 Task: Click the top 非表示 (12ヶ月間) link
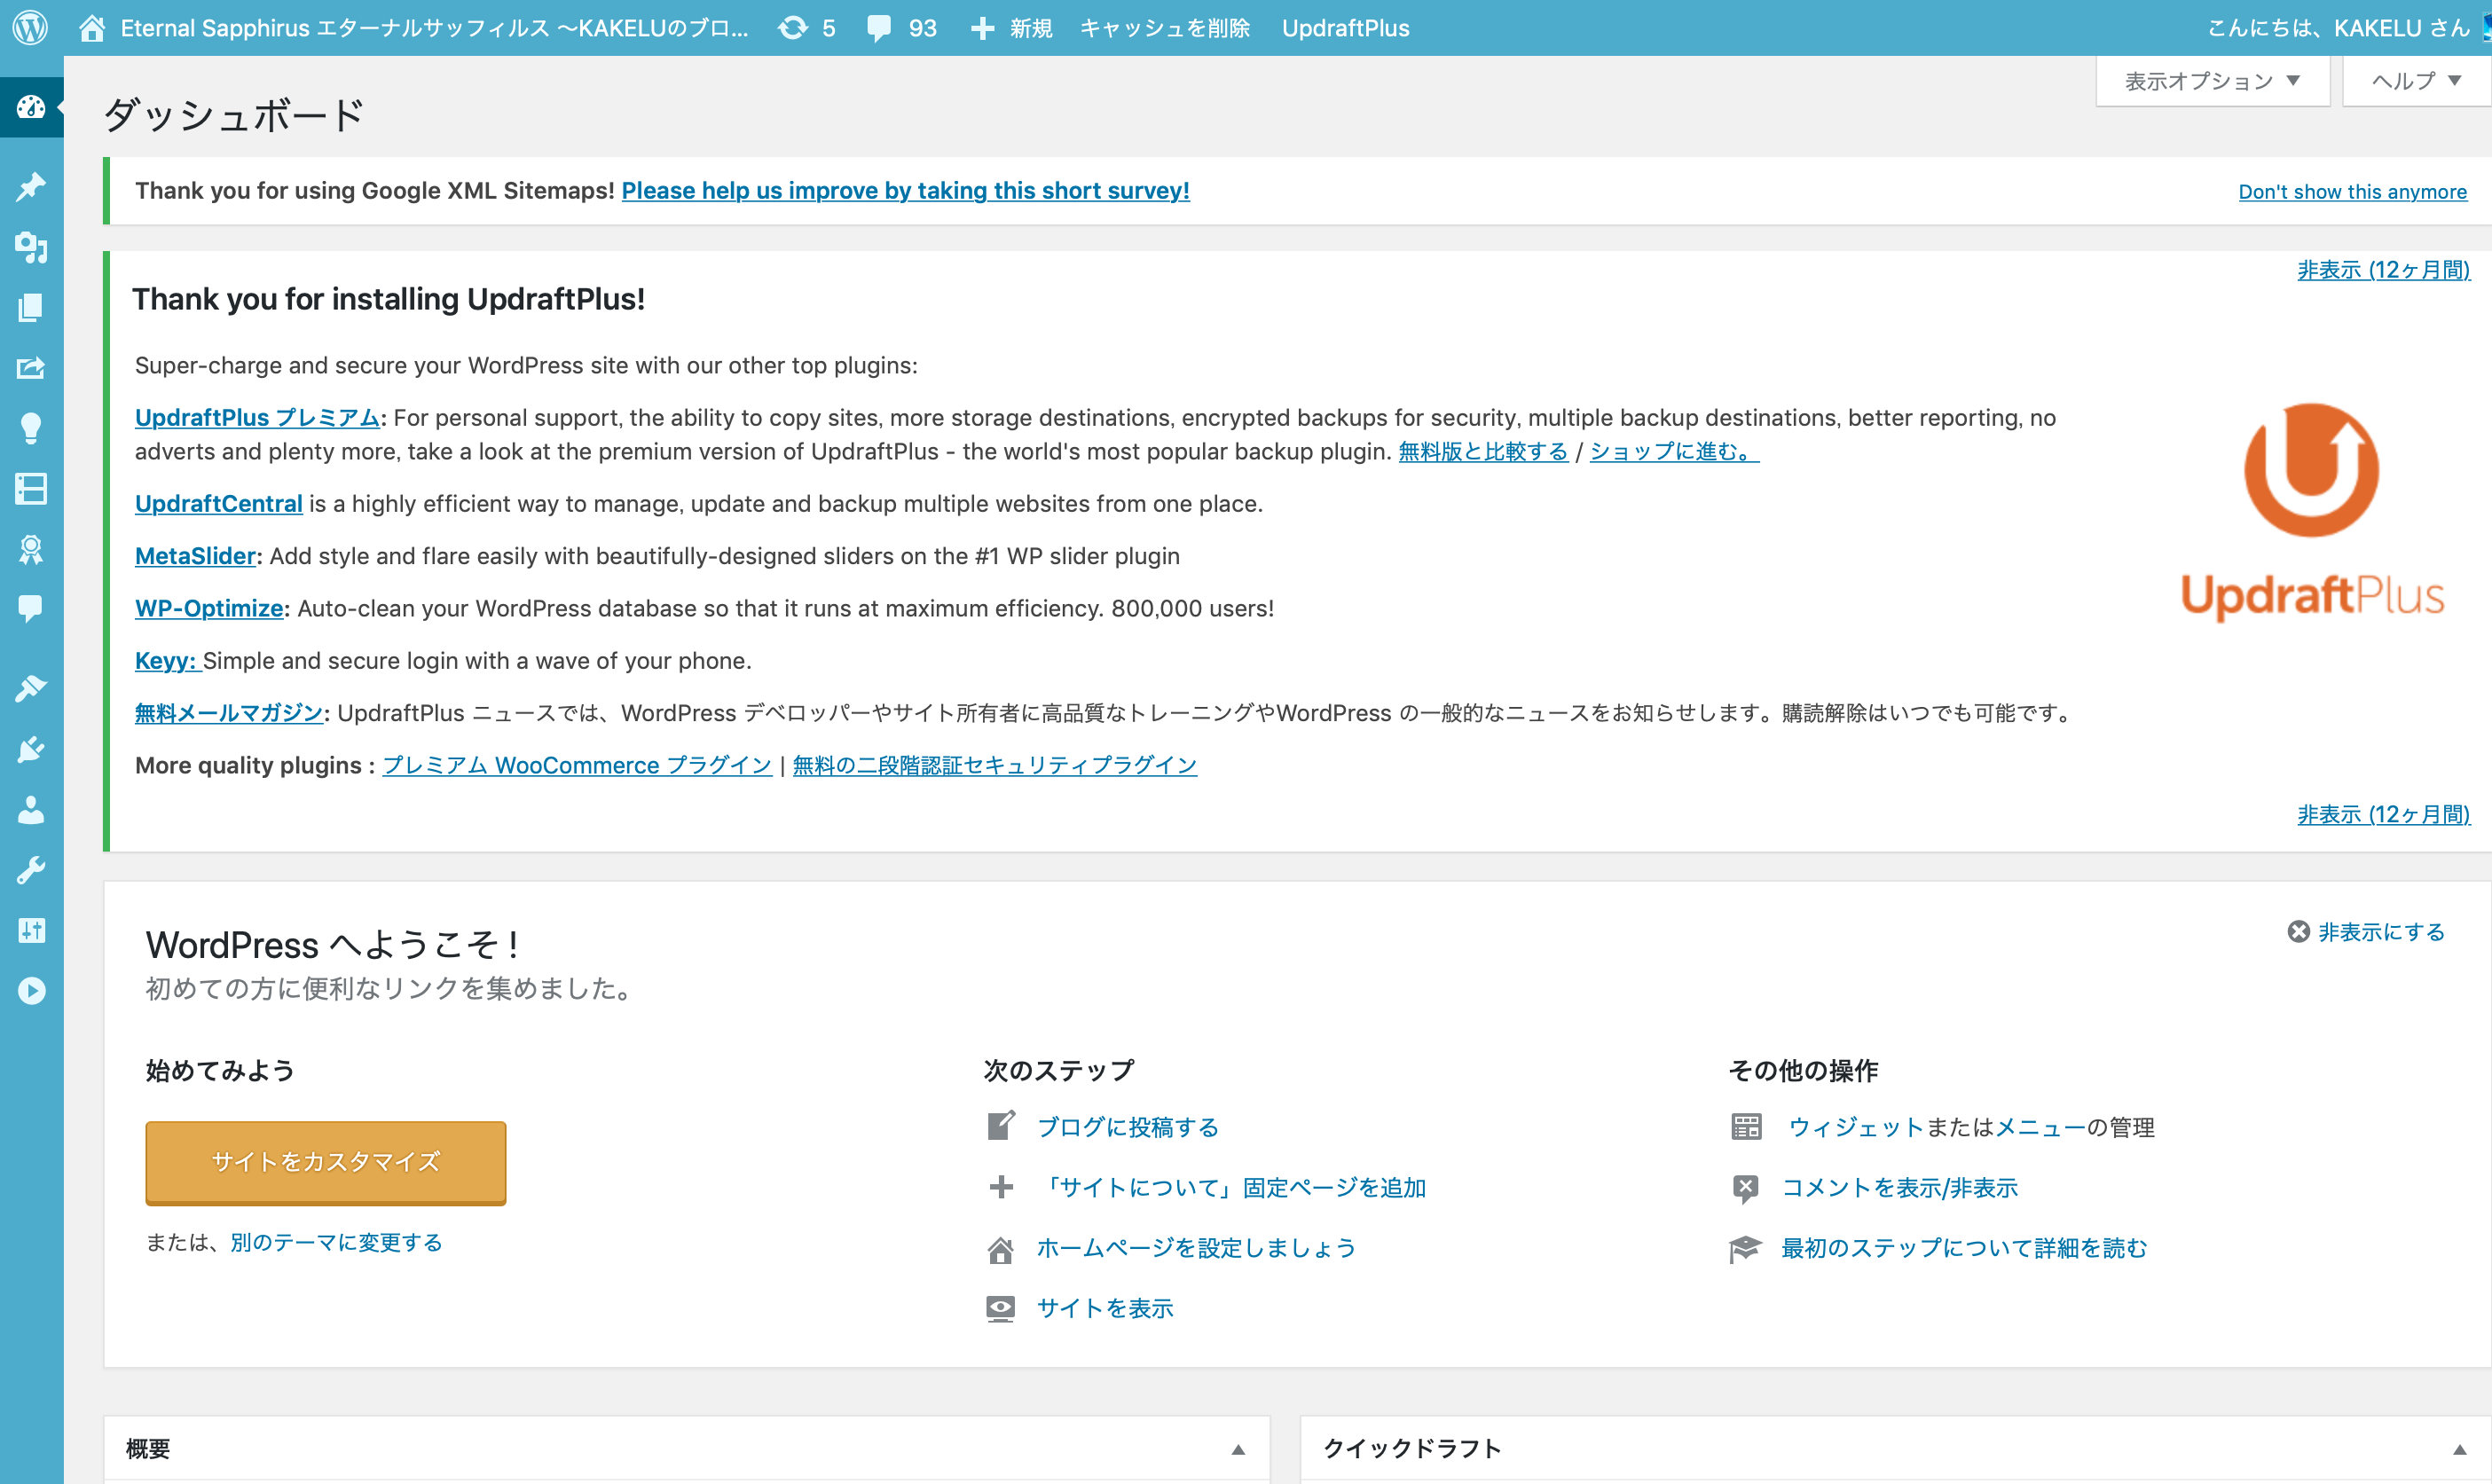click(2384, 270)
